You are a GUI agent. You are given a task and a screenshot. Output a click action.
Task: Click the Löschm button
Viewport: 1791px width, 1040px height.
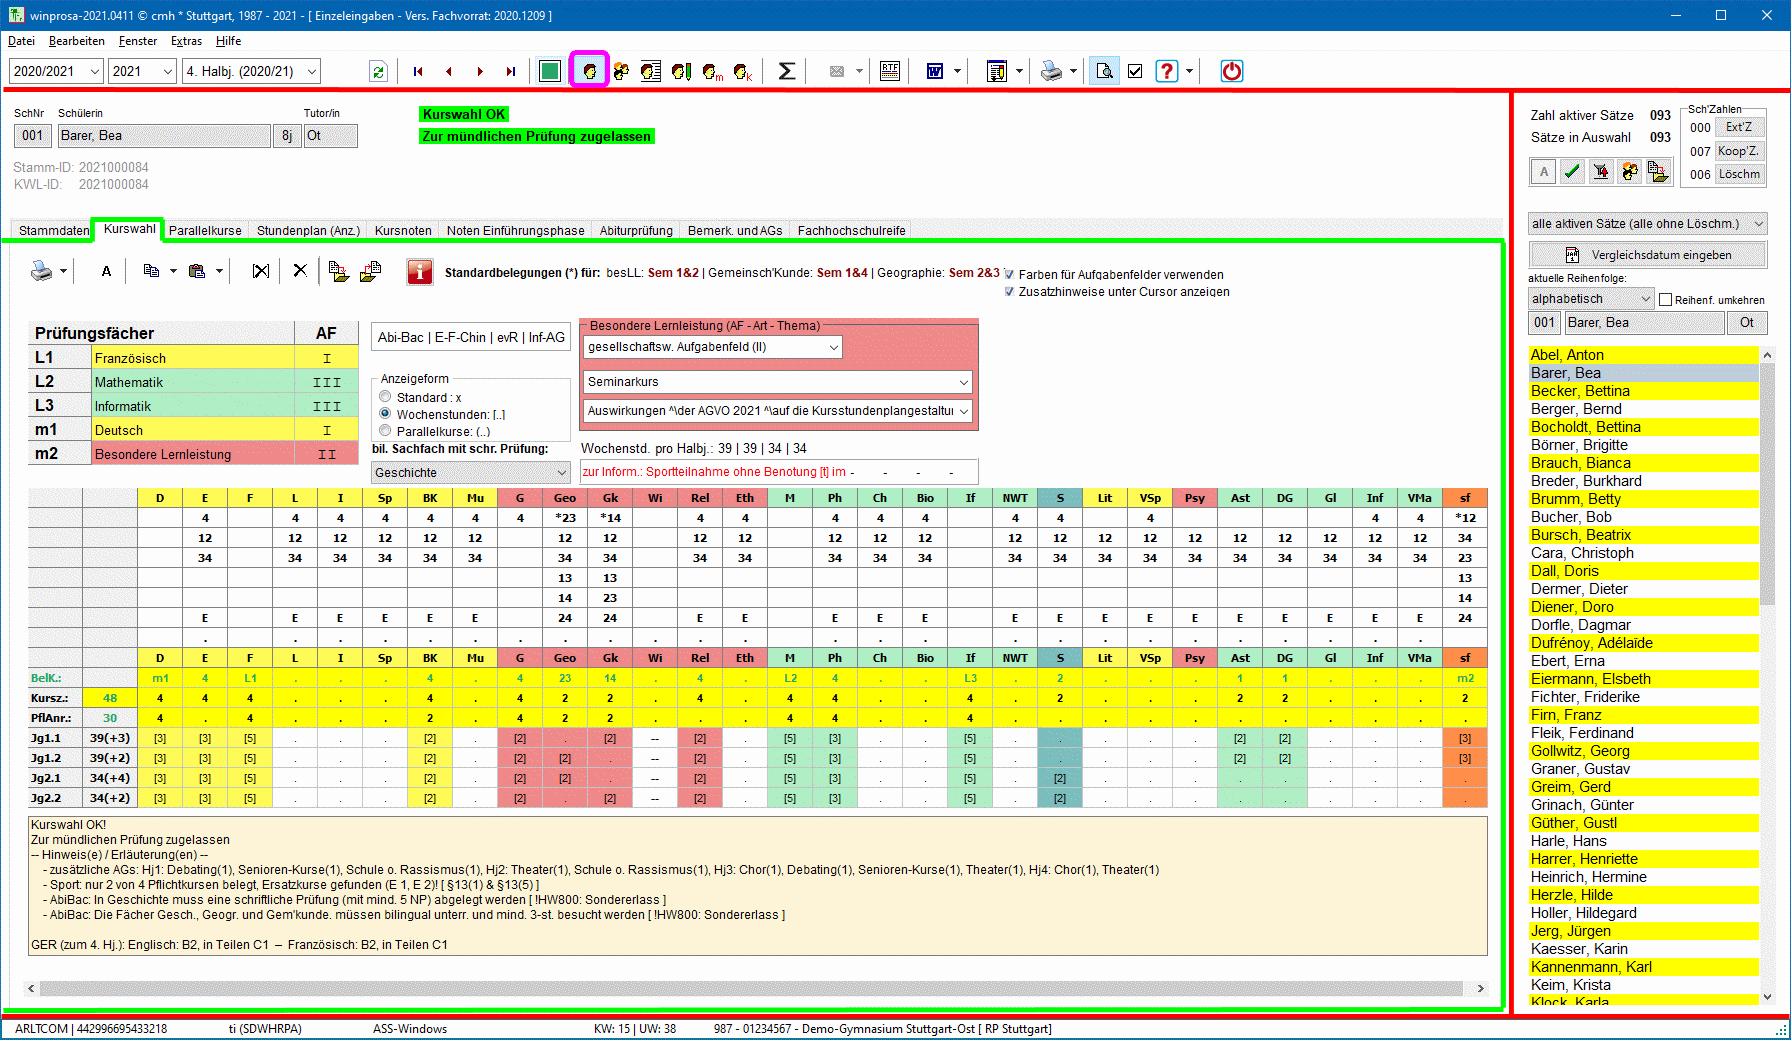[x=1739, y=174]
